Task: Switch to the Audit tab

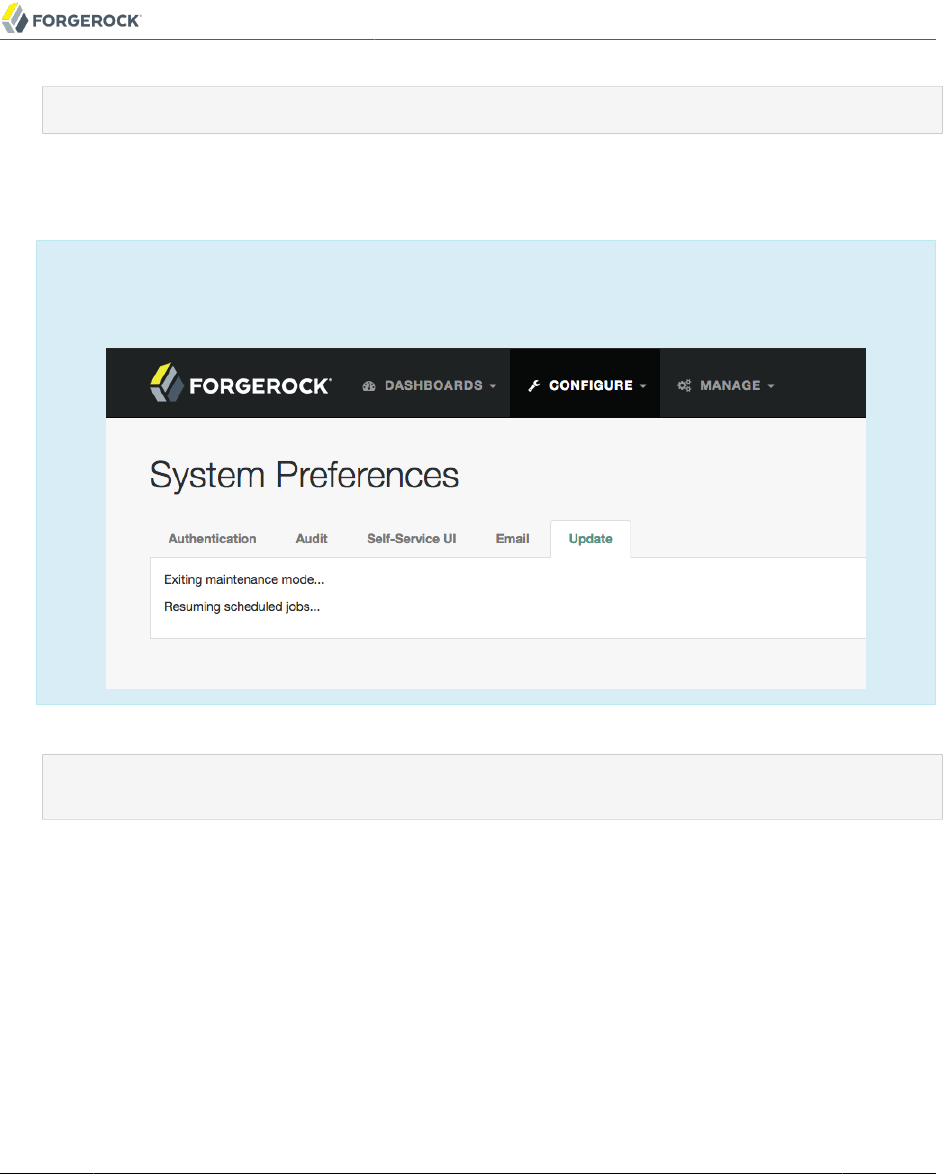Action: pyautogui.click(x=312, y=539)
